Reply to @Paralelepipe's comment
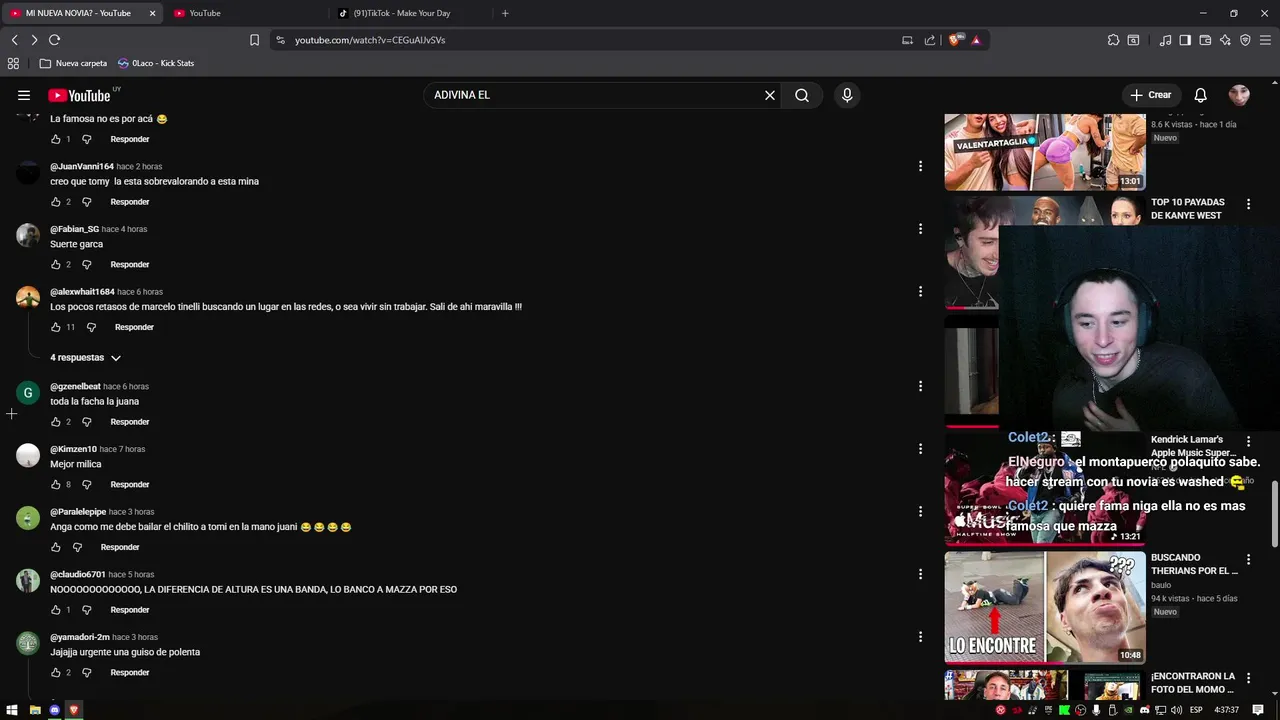The image size is (1280, 720). pos(120,547)
